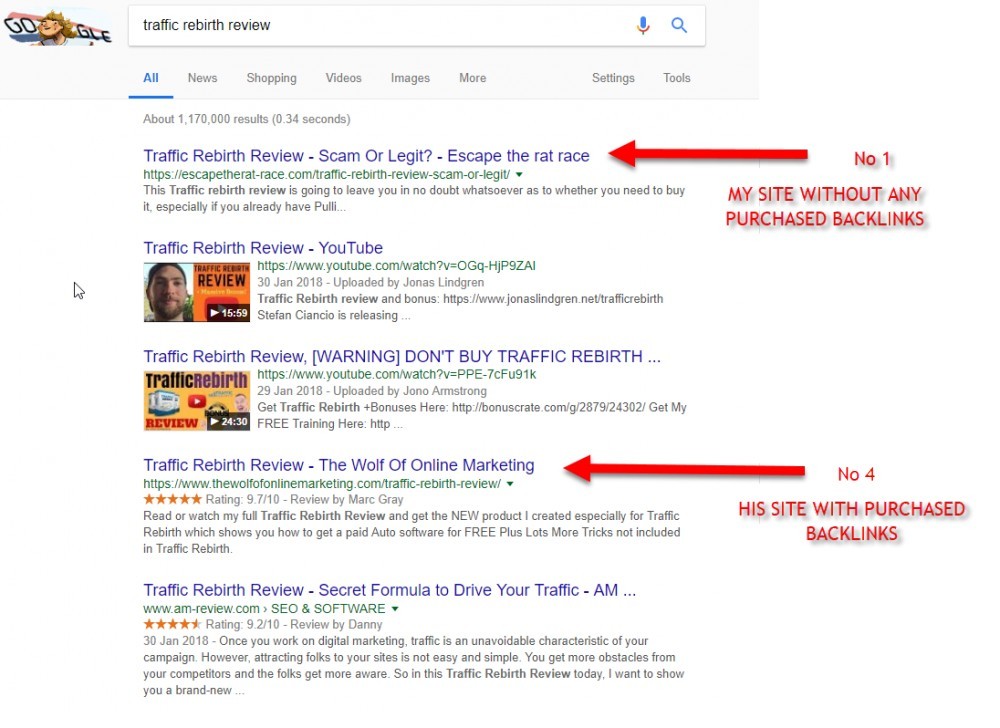Open Secret Formula to Drive Your Traffic result
Viewport: 1000px width, 728px height.
coord(389,590)
